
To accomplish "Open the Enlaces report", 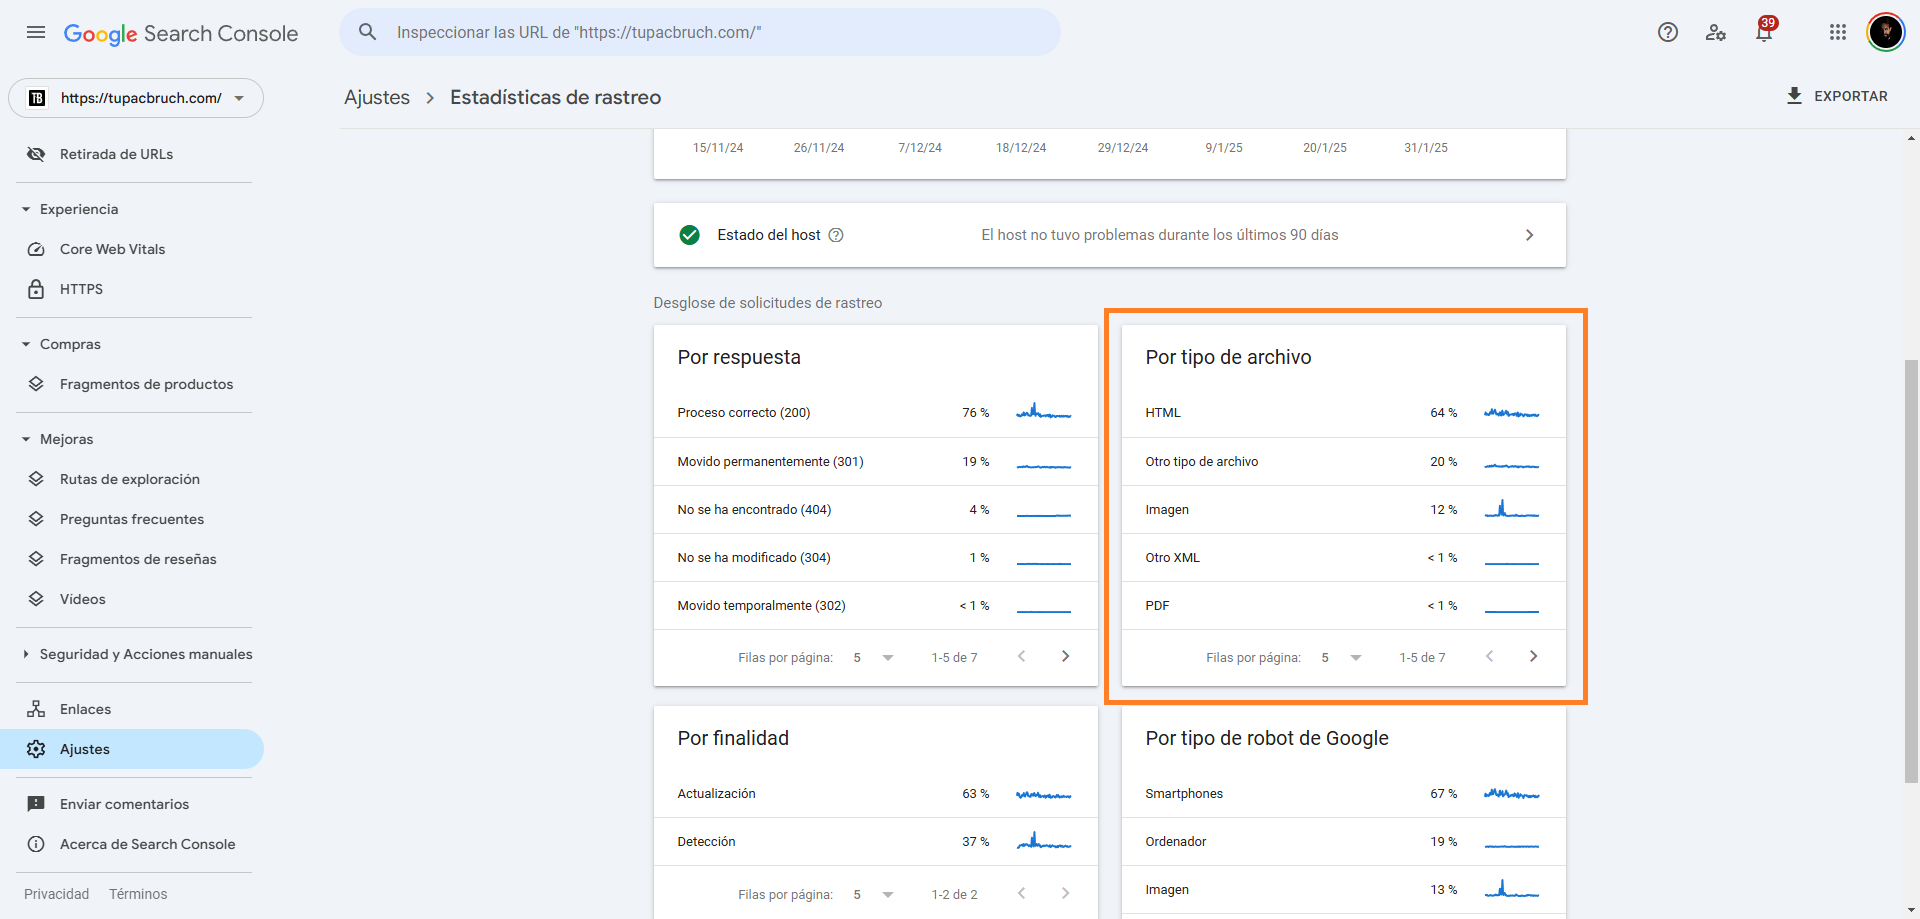I will 85,709.
